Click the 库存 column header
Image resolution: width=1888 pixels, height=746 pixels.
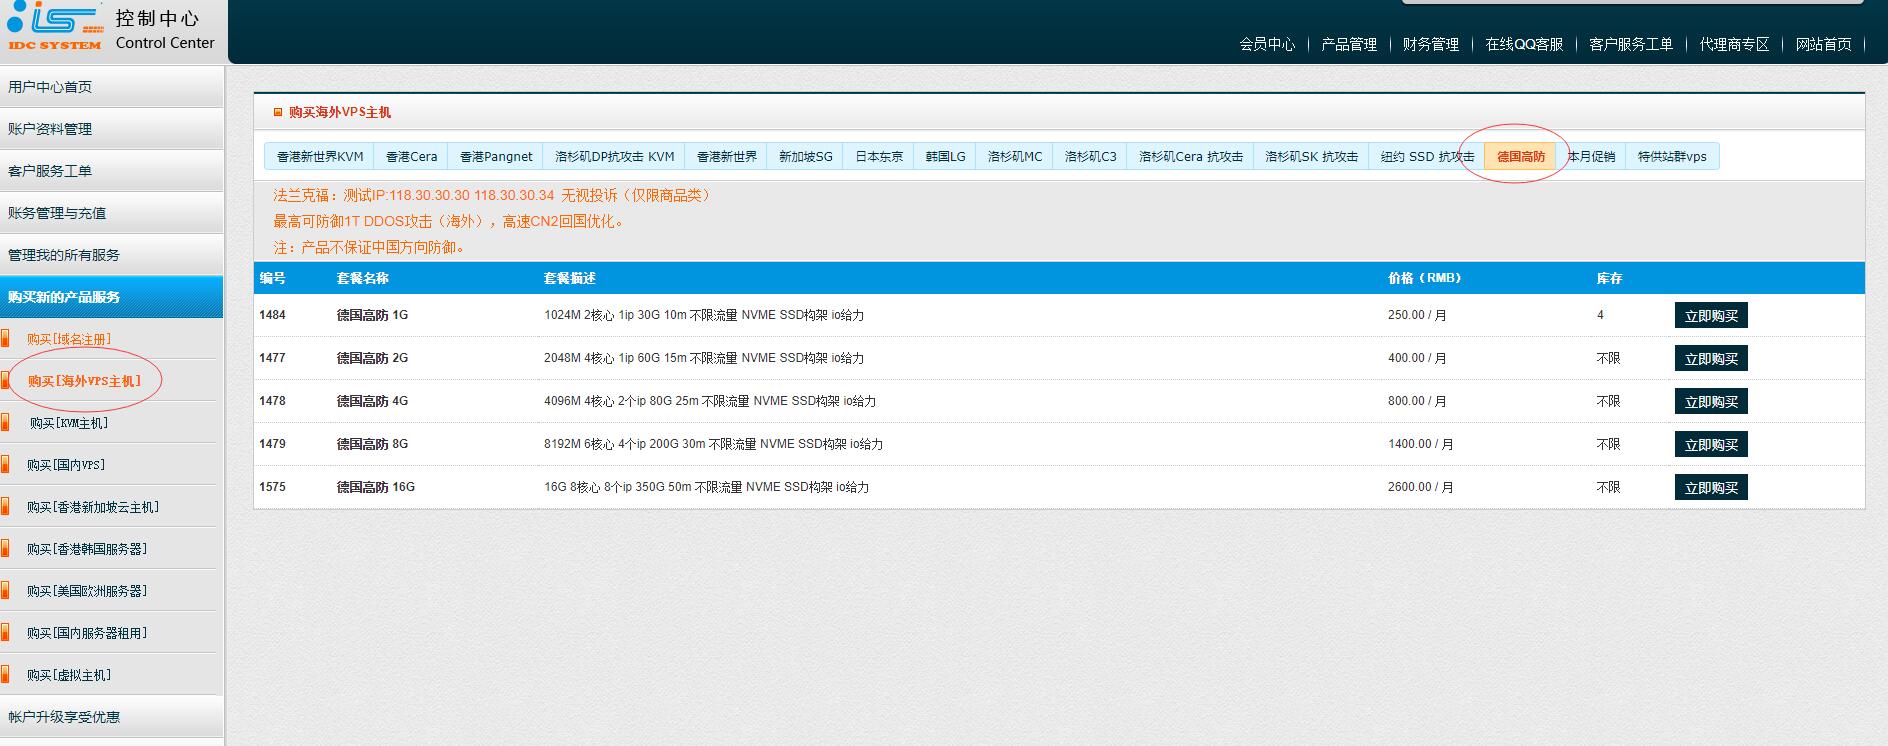(x=1609, y=278)
